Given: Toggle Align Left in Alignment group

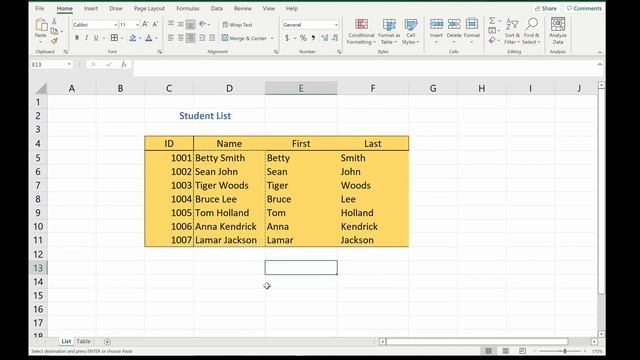Looking at the screenshot, I should point(171,38).
